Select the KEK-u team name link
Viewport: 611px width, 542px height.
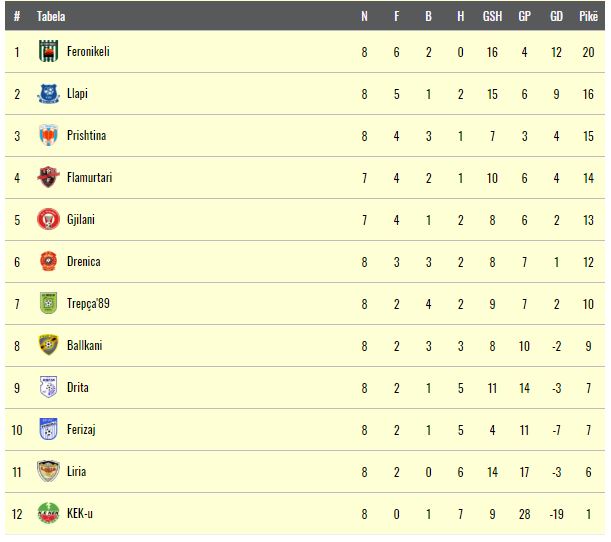(x=80, y=513)
